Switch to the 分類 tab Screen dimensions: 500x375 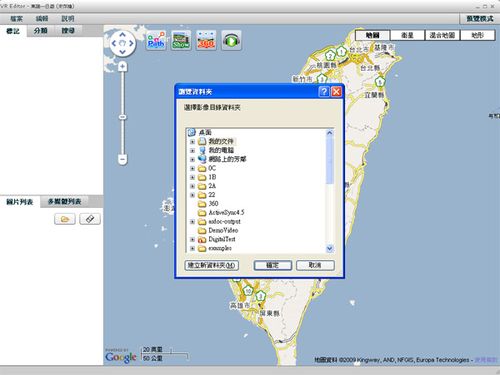click(40, 31)
